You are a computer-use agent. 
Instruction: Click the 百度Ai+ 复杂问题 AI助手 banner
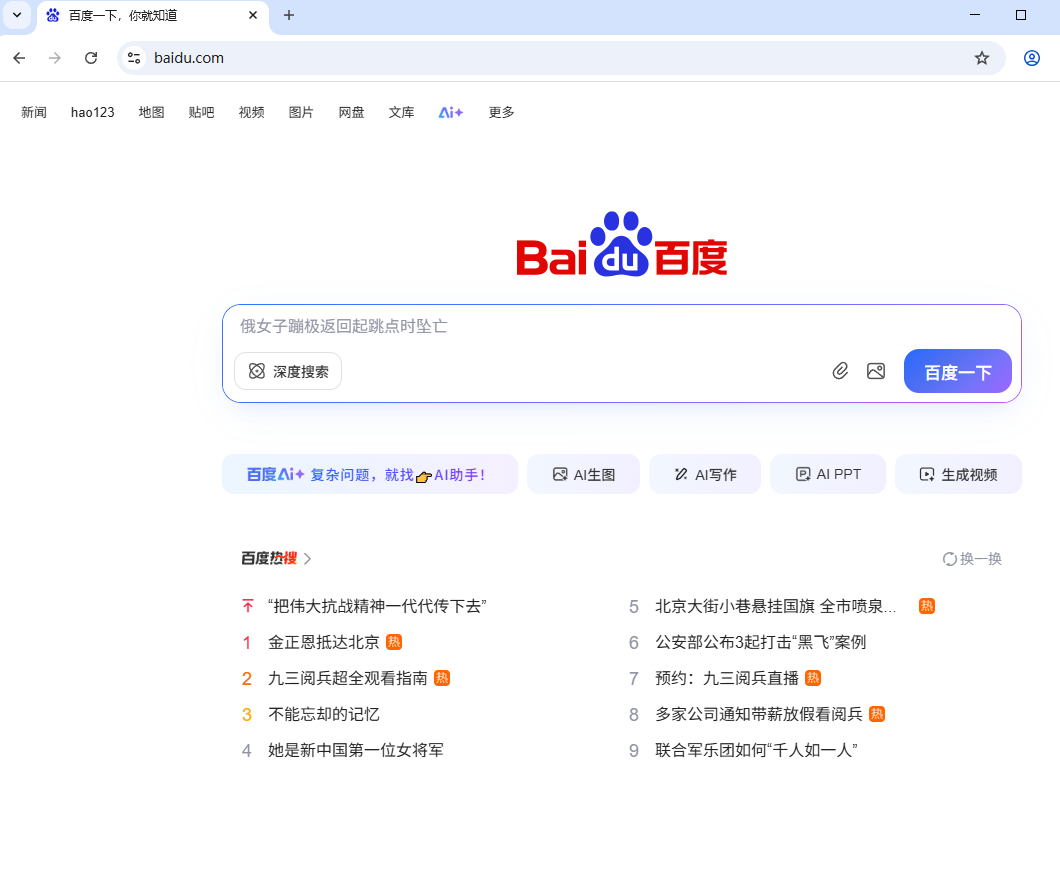[x=370, y=474]
